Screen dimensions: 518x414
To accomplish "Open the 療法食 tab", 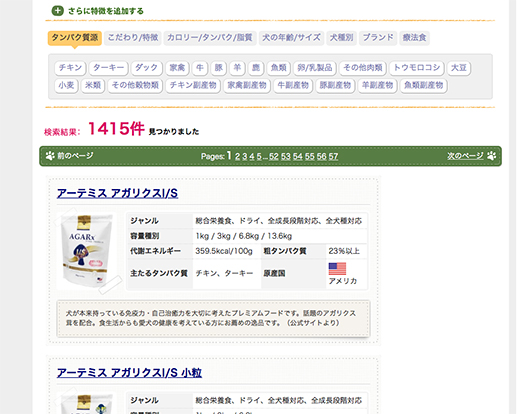I will click(x=414, y=38).
